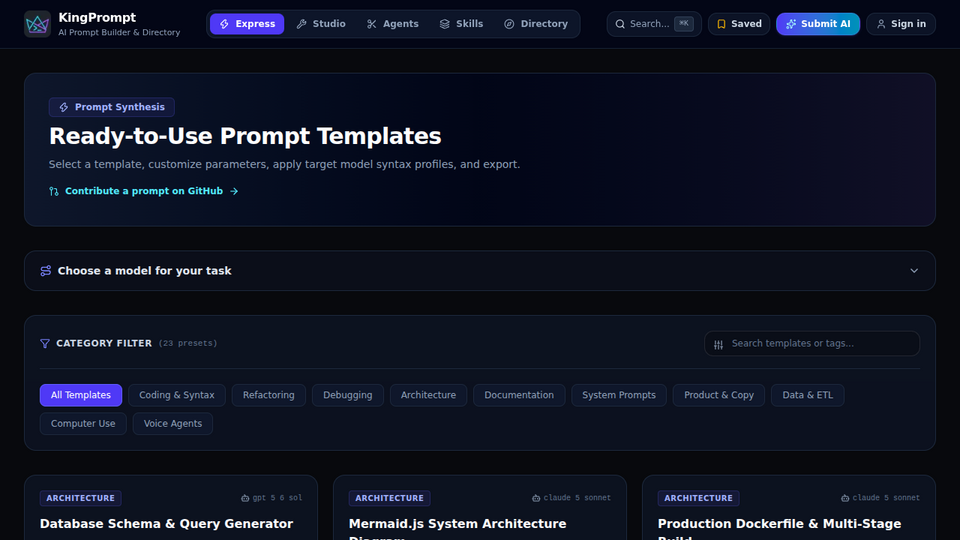Filter by Documentation category

519,395
